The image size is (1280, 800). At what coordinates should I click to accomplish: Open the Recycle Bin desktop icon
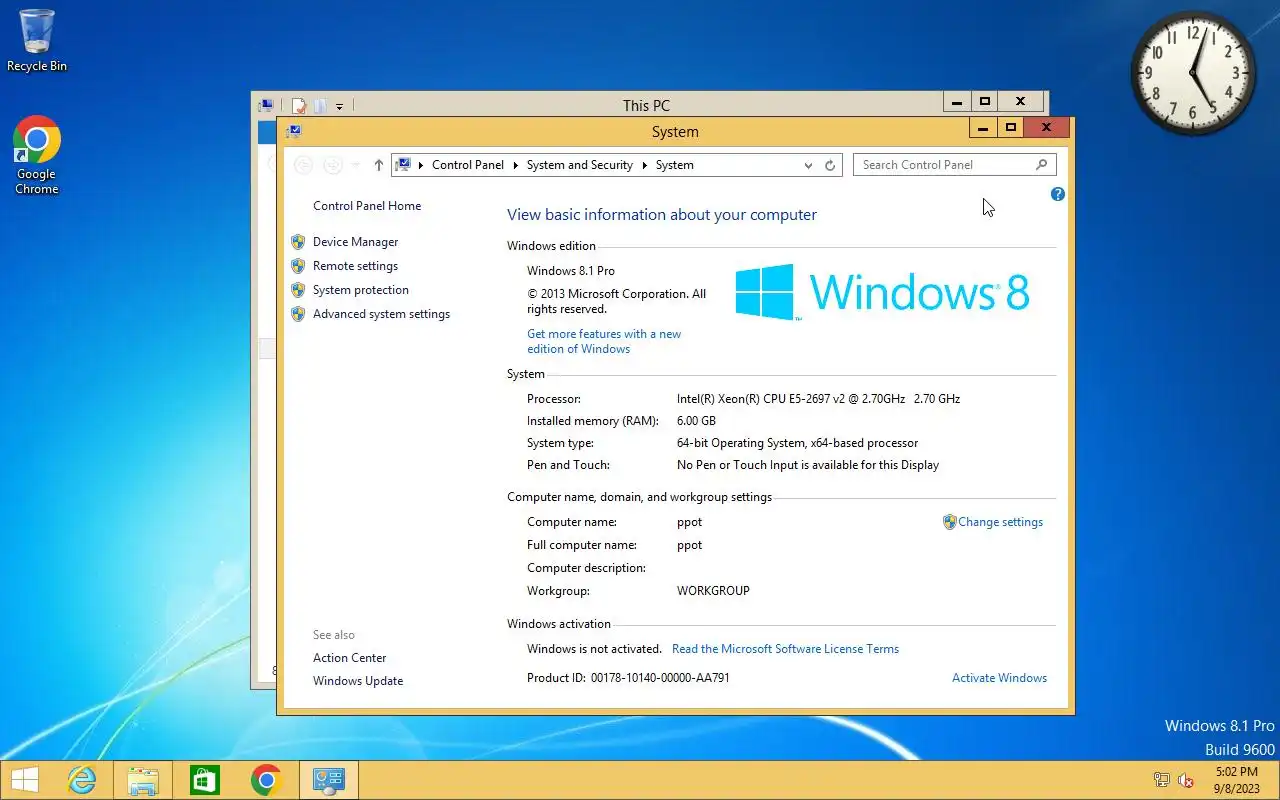point(37,40)
